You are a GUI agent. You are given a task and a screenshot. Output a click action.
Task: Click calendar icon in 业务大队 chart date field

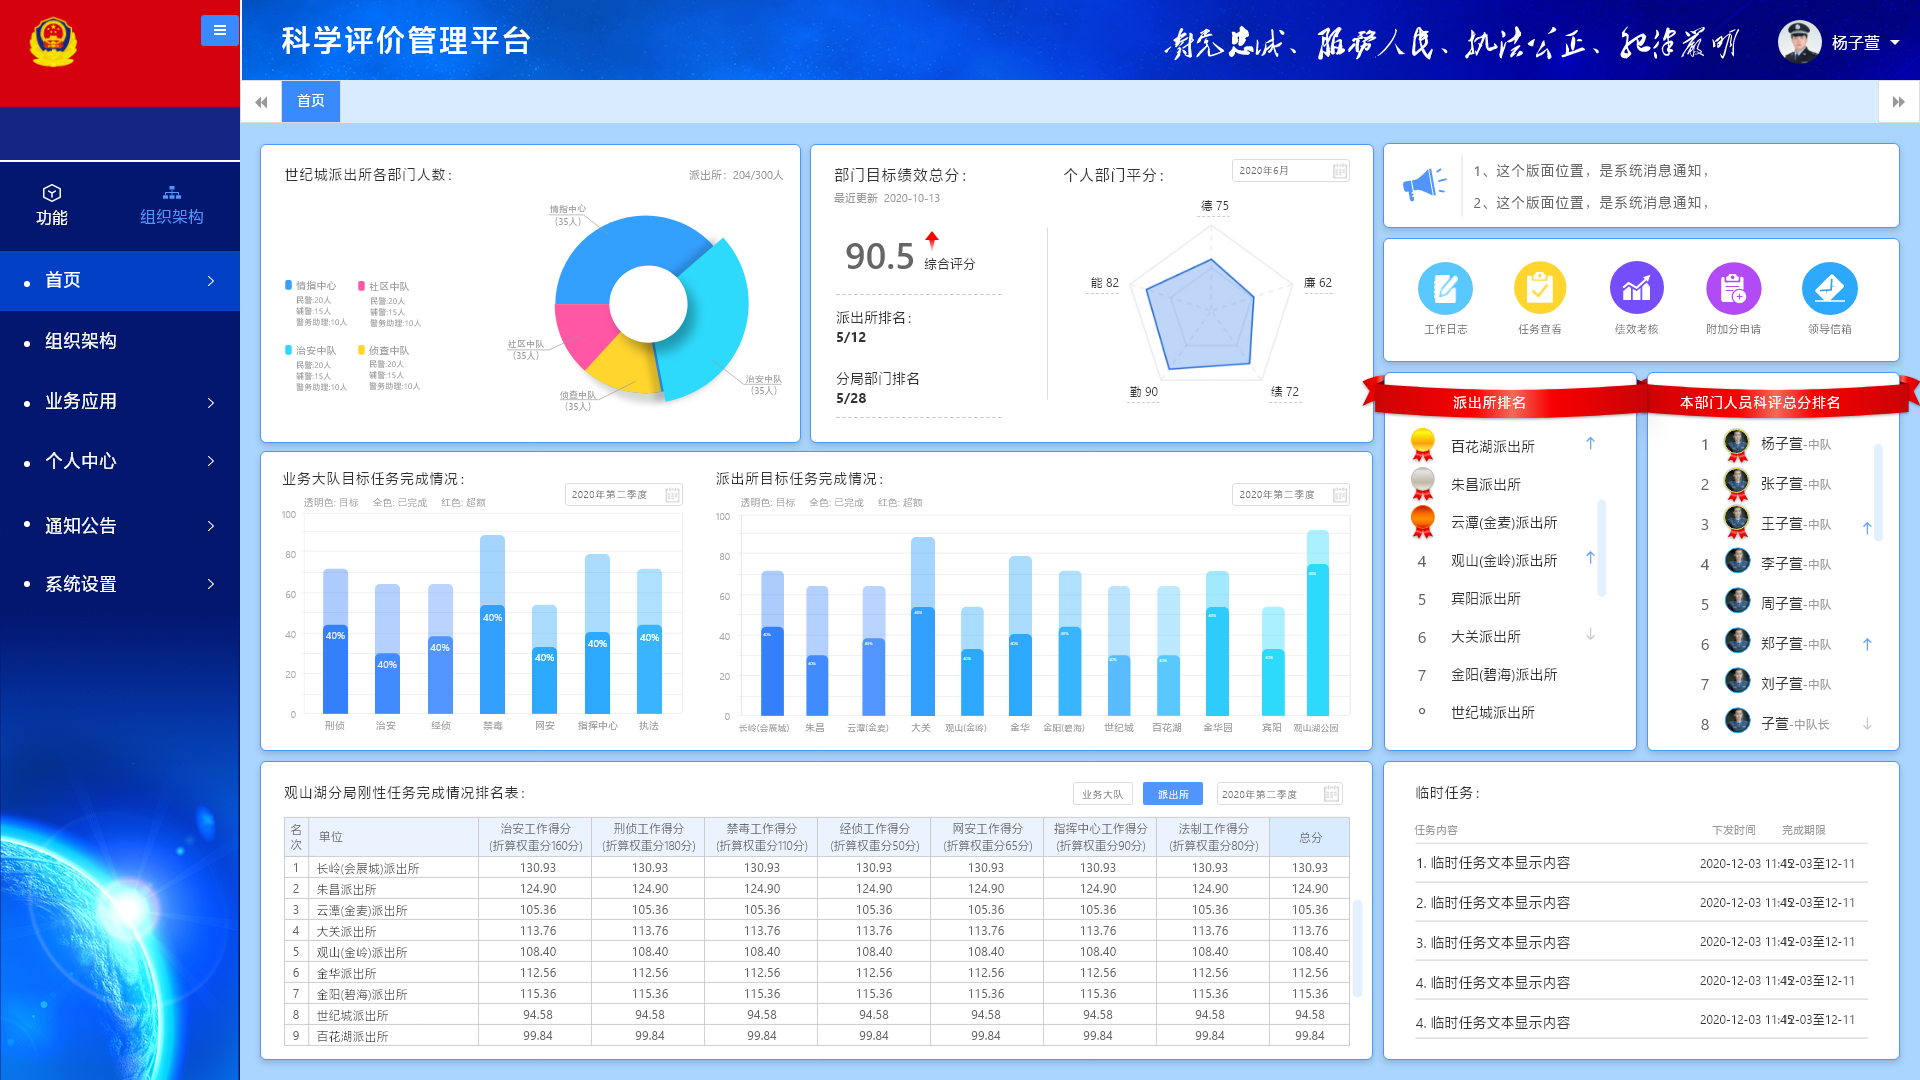click(672, 495)
